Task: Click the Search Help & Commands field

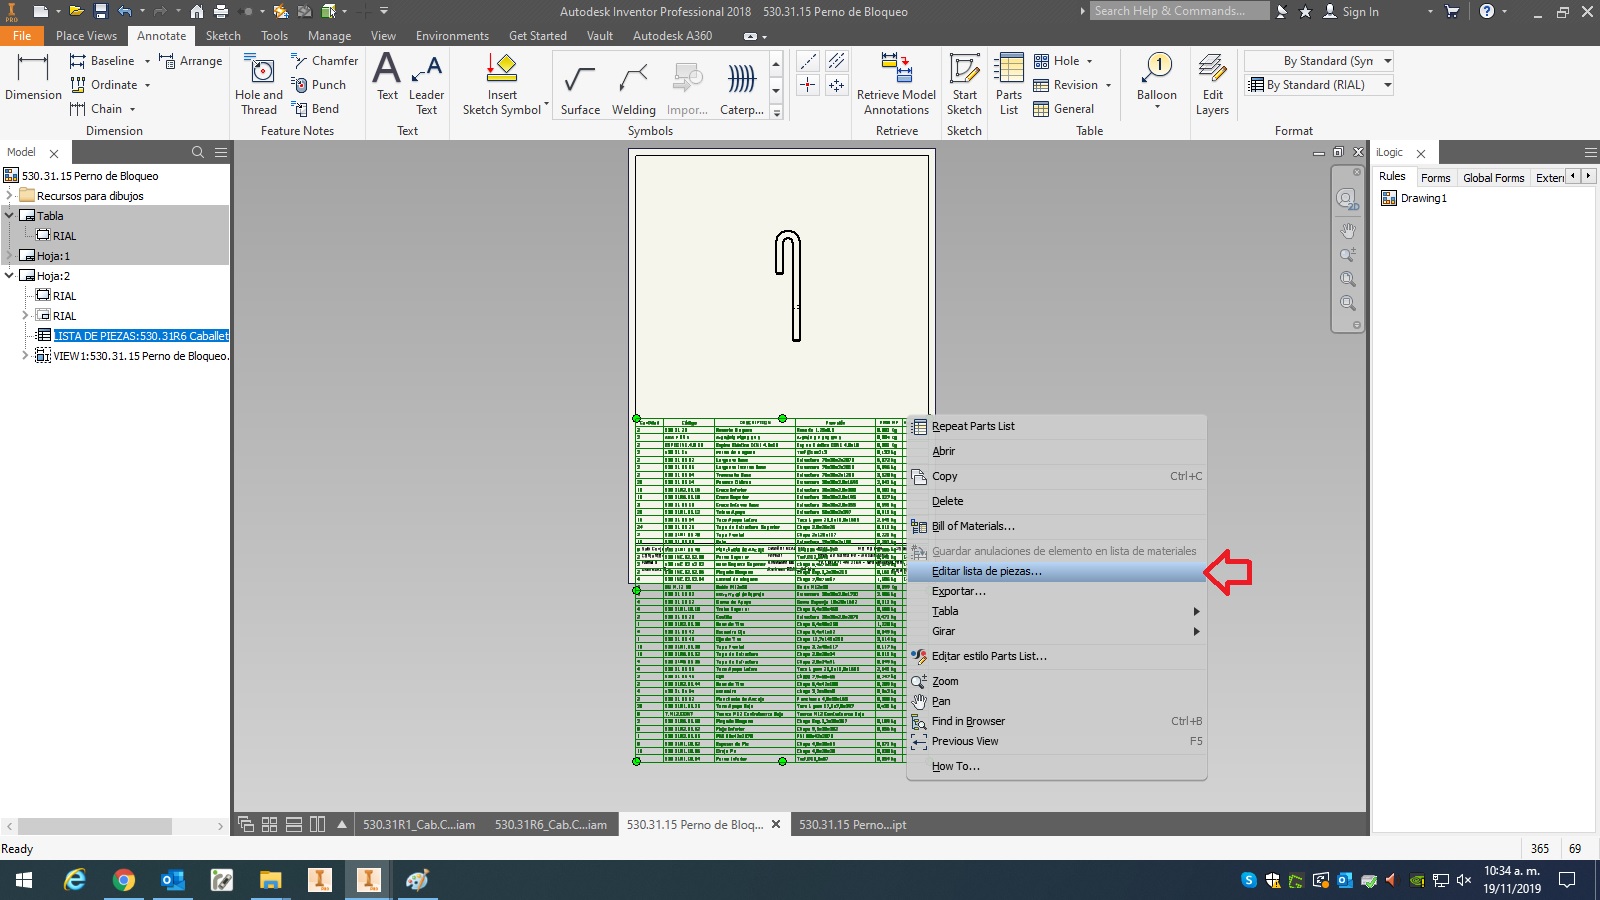Action: click(1179, 11)
